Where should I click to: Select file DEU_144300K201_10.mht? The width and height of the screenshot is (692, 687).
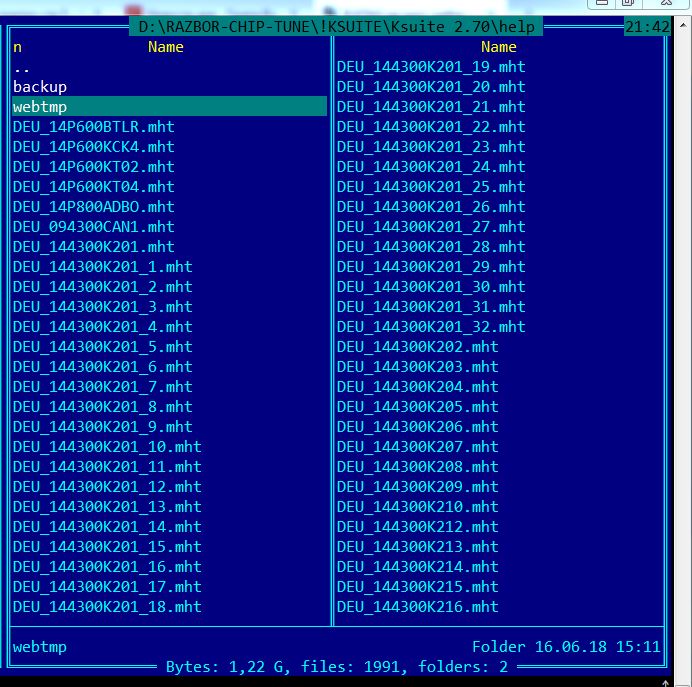point(107,447)
